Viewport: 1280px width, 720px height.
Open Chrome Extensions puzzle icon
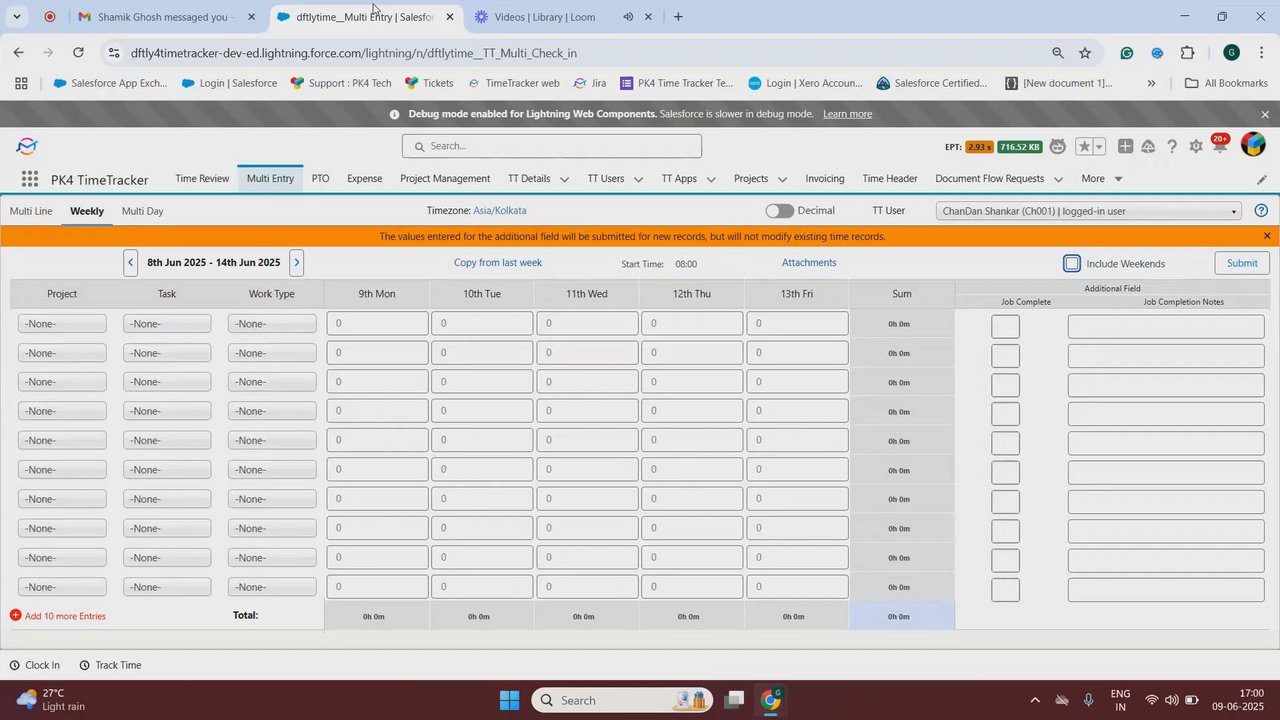[1188, 53]
